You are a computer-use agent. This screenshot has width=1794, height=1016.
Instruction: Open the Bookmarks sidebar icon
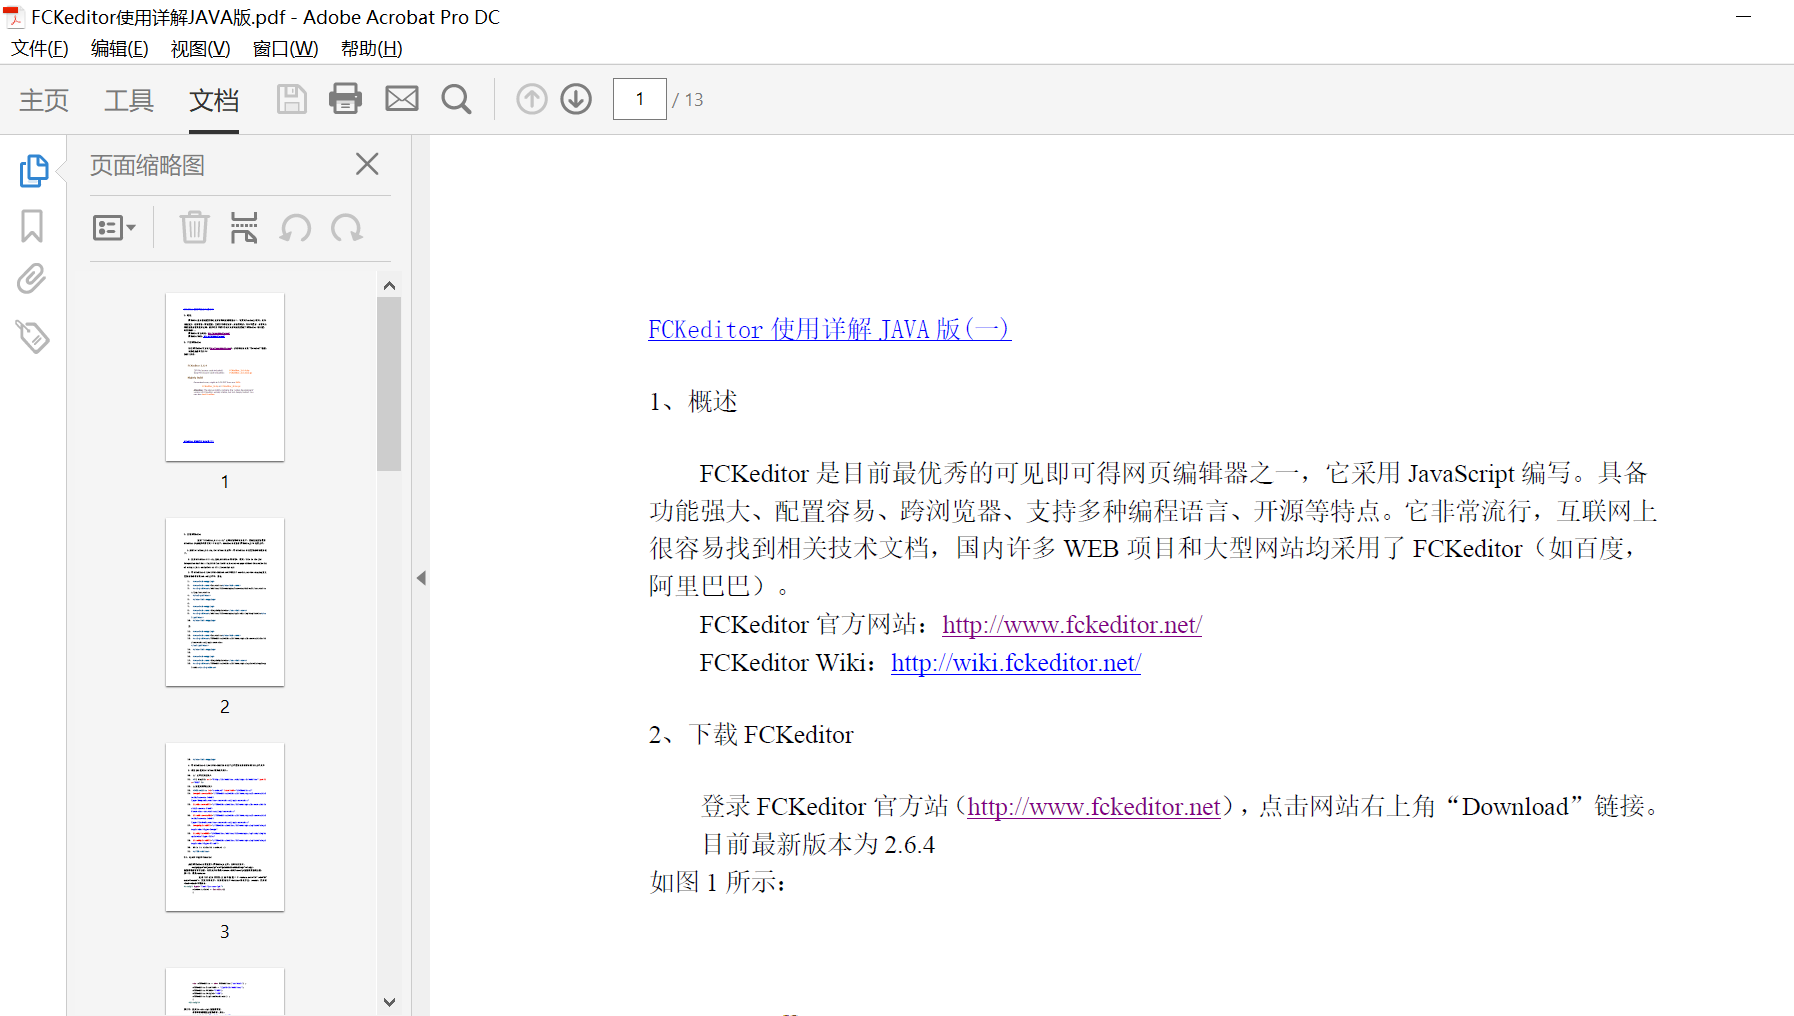click(32, 226)
